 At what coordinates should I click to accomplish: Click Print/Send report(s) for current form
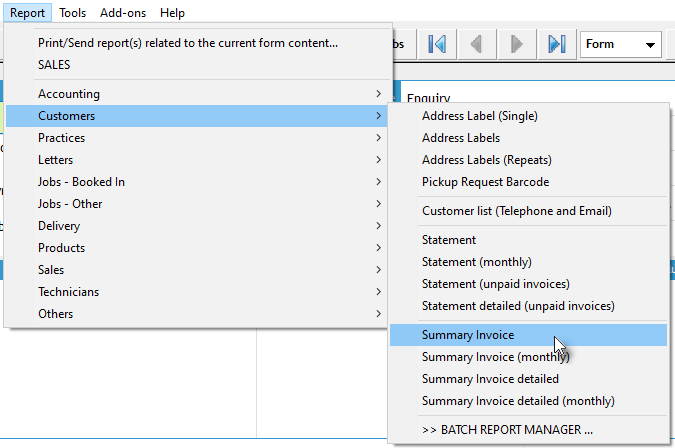(x=188, y=43)
